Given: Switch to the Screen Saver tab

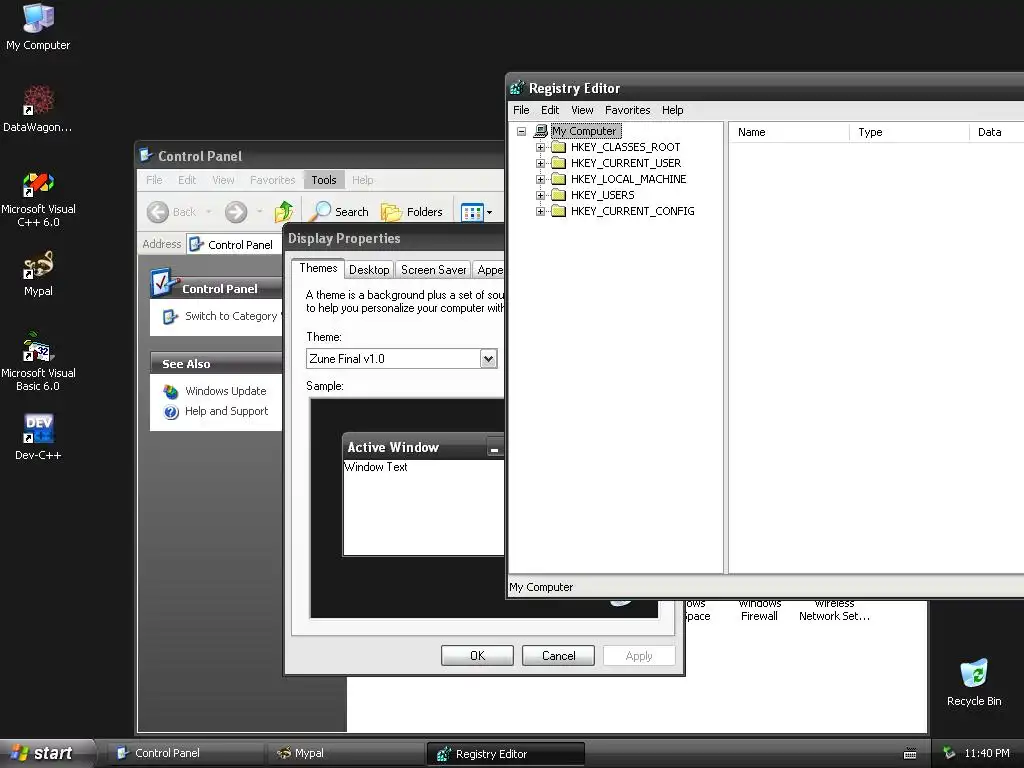Looking at the screenshot, I should (434, 270).
